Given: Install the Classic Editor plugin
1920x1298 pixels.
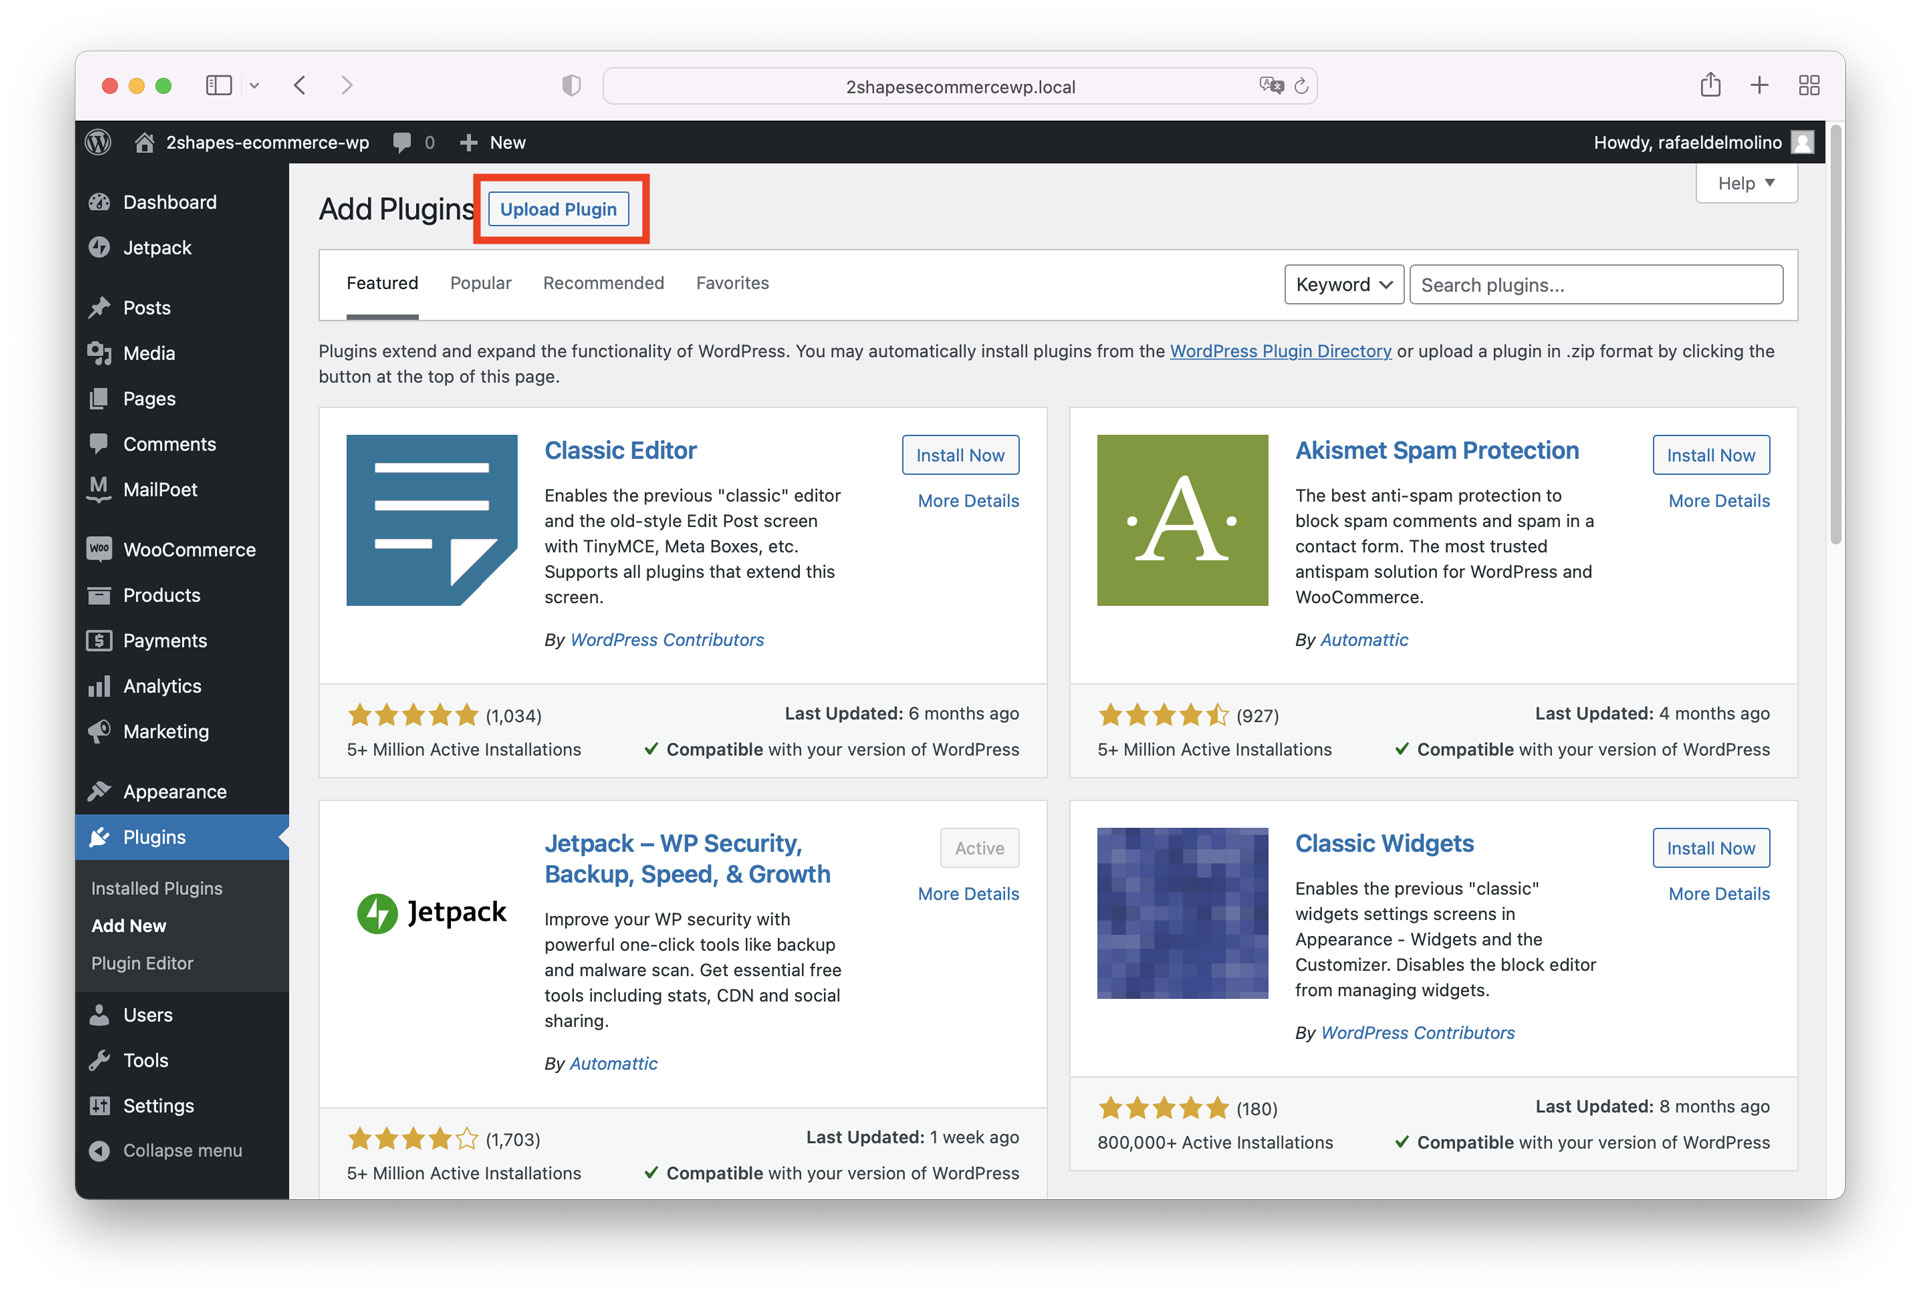Looking at the screenshot, I should coord(960,455).
